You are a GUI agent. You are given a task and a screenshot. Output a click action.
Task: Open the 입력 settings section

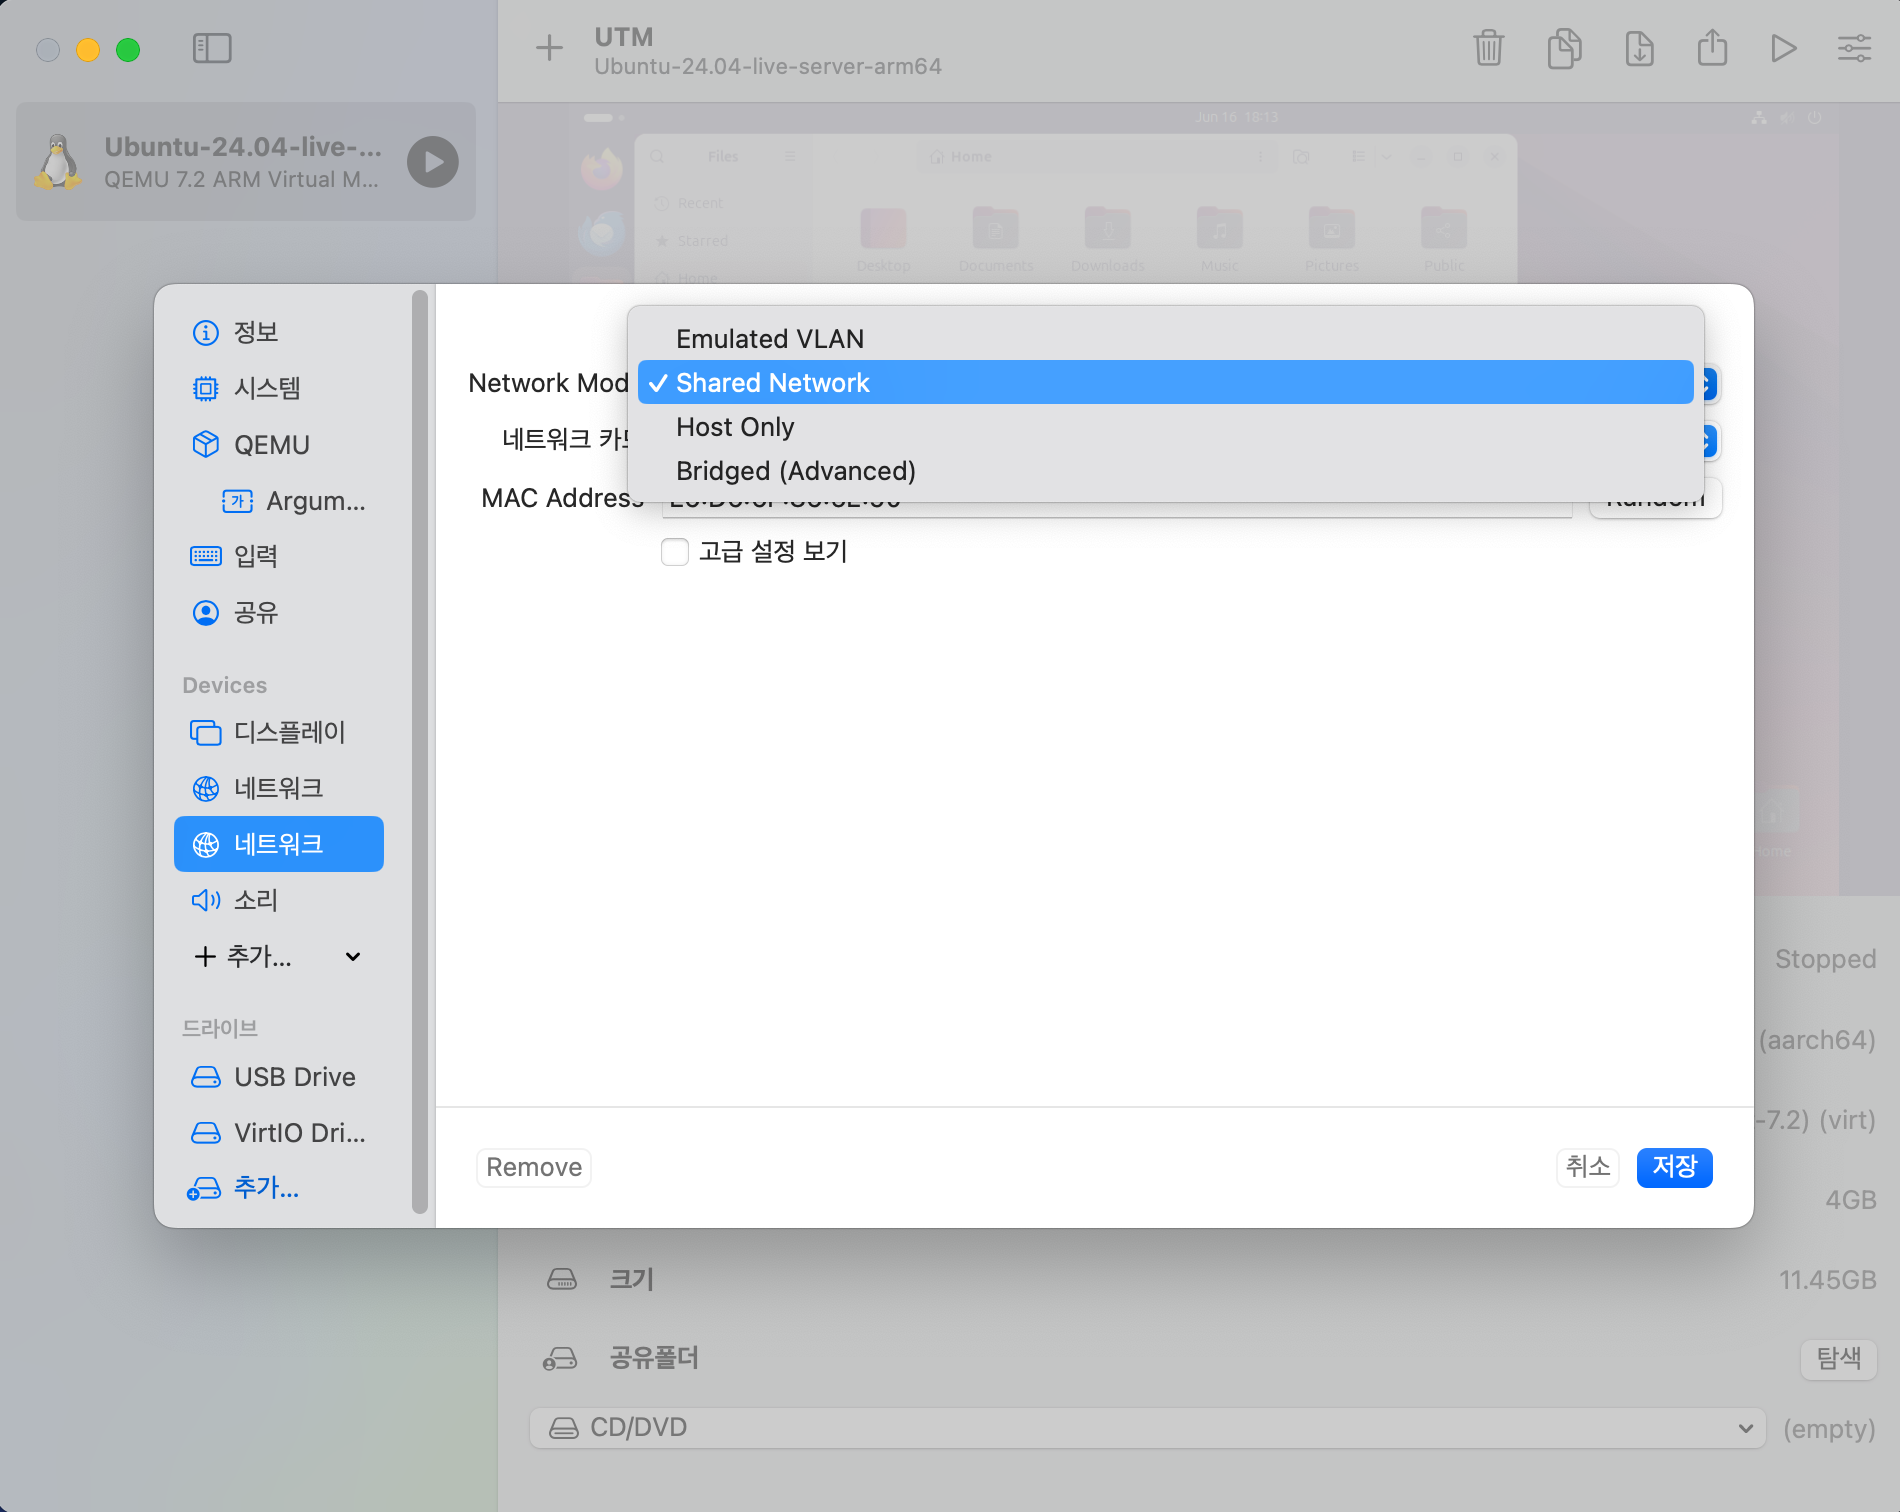279,556
